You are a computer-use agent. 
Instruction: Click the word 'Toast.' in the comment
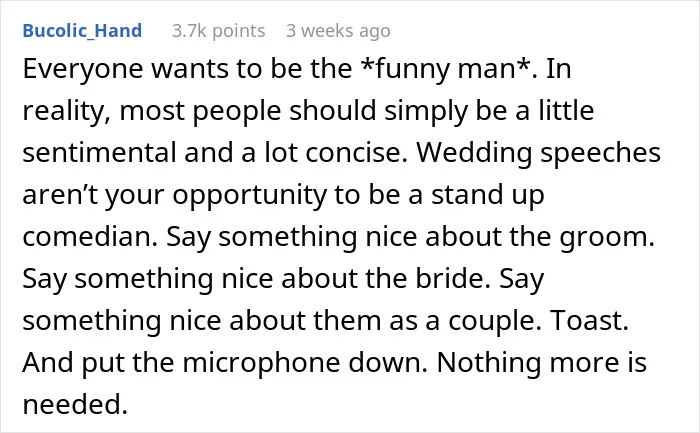tap(589, 320)
